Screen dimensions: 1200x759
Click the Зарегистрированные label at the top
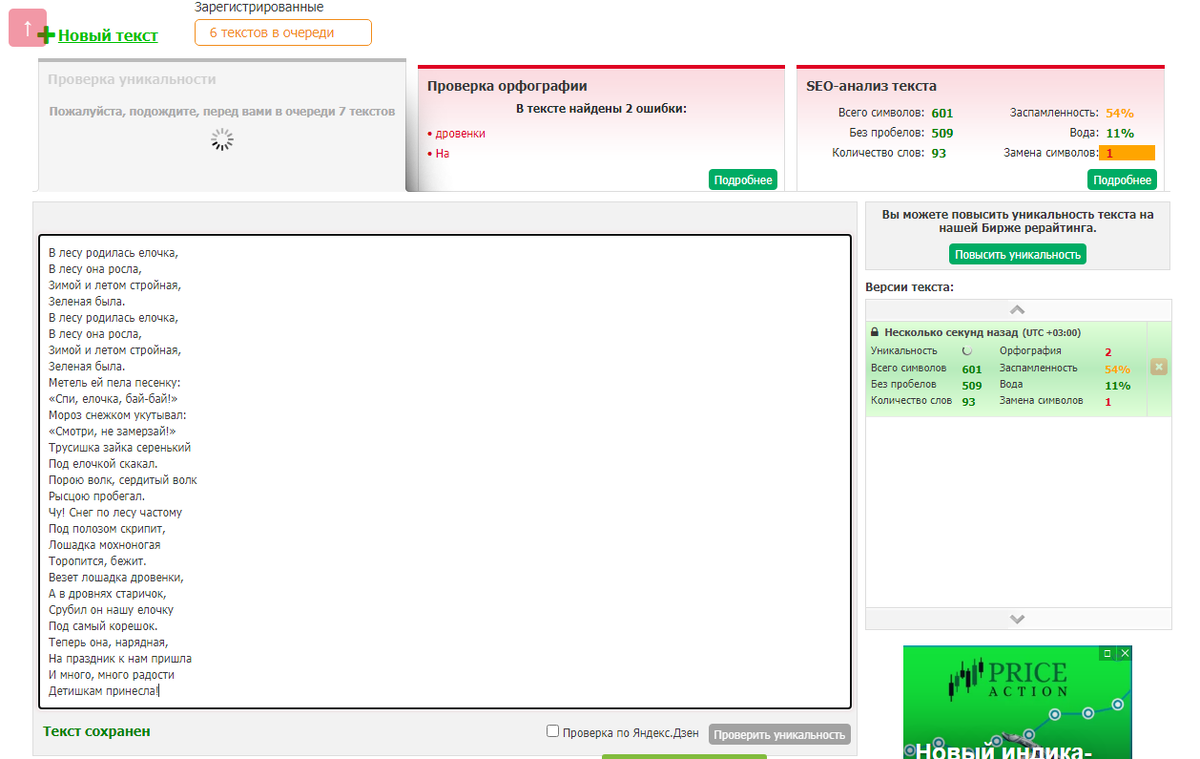click(x=259, y=8)
